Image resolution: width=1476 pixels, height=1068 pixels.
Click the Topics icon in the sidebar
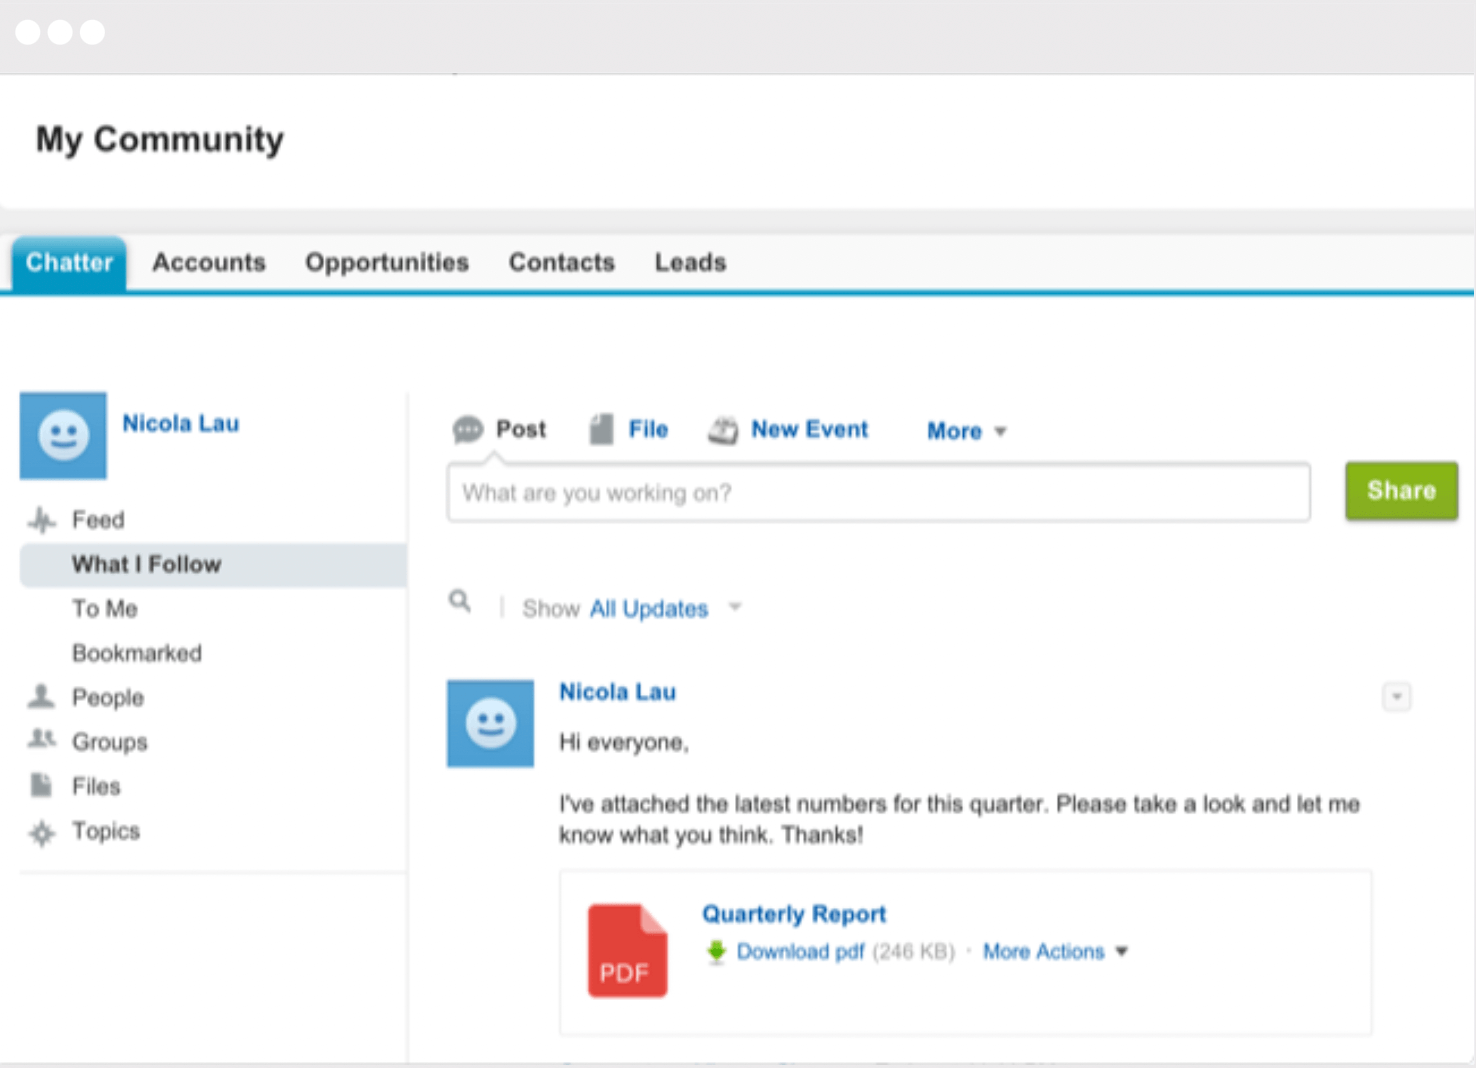tap(41, 832)
